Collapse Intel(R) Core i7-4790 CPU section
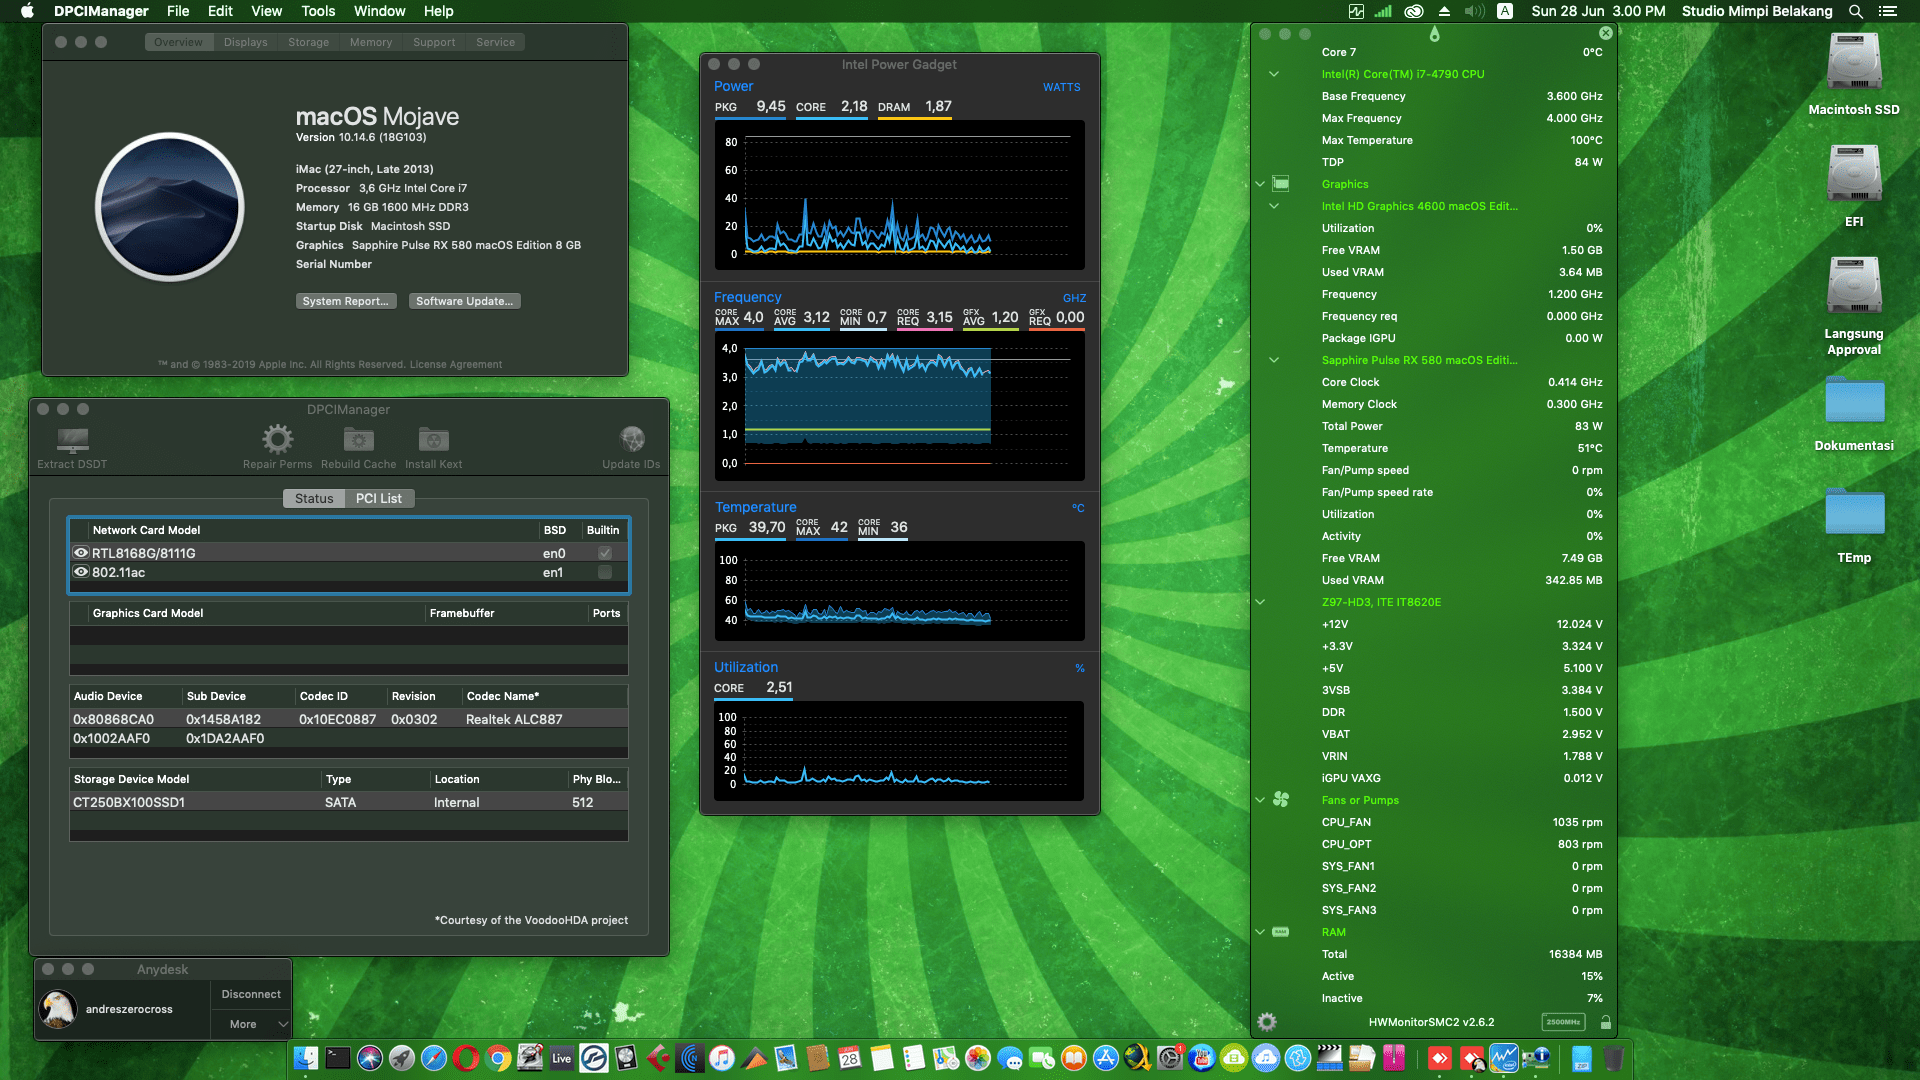This screenshot has height=1080, width=1920. 1274,74
